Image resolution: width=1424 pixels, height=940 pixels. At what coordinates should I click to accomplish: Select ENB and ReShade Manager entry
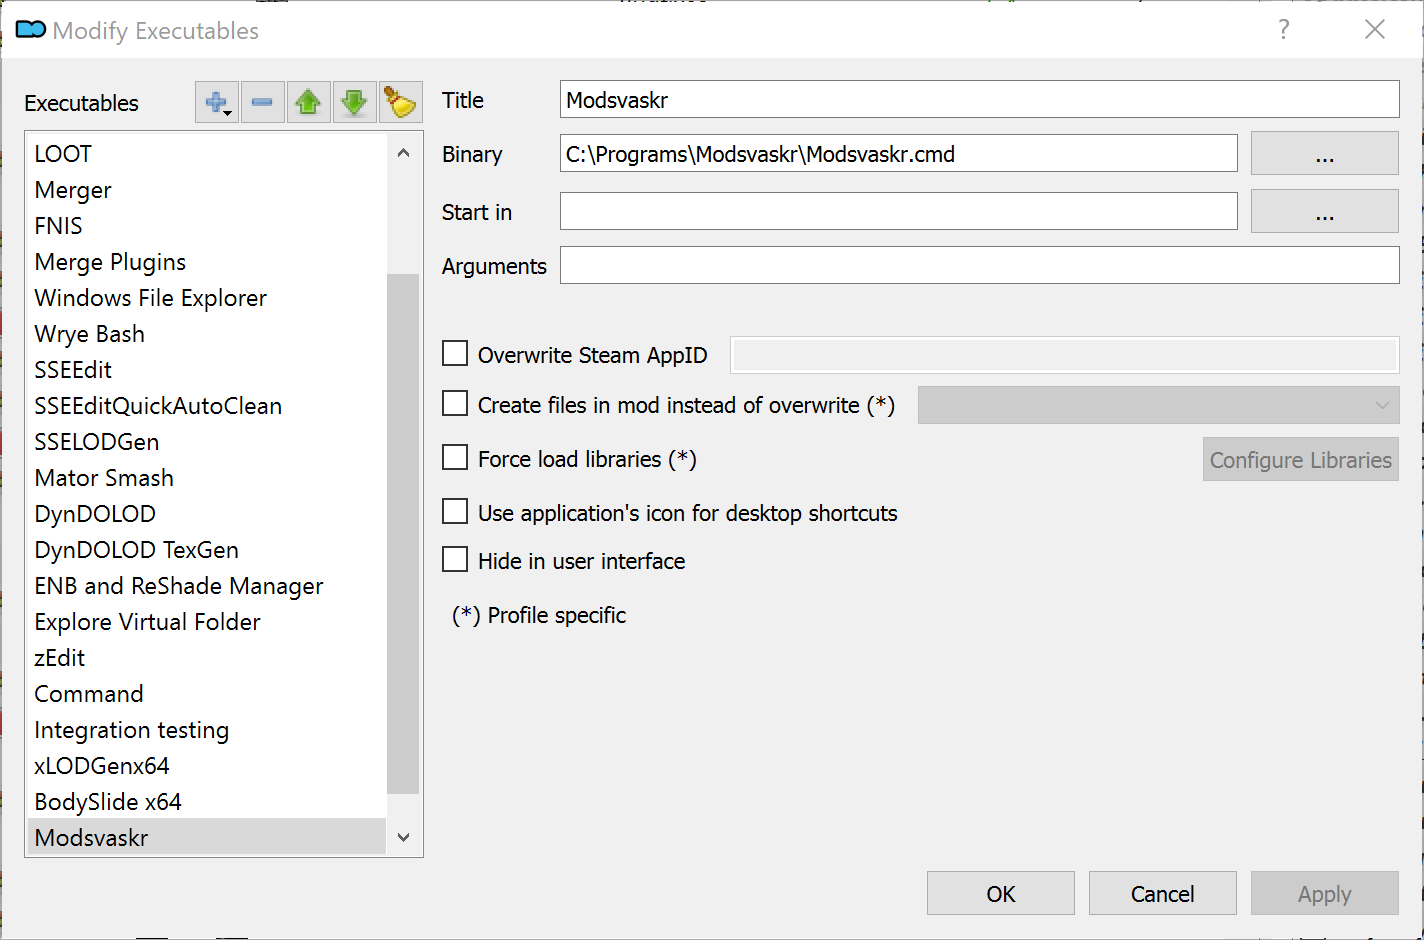pos(206,585)
